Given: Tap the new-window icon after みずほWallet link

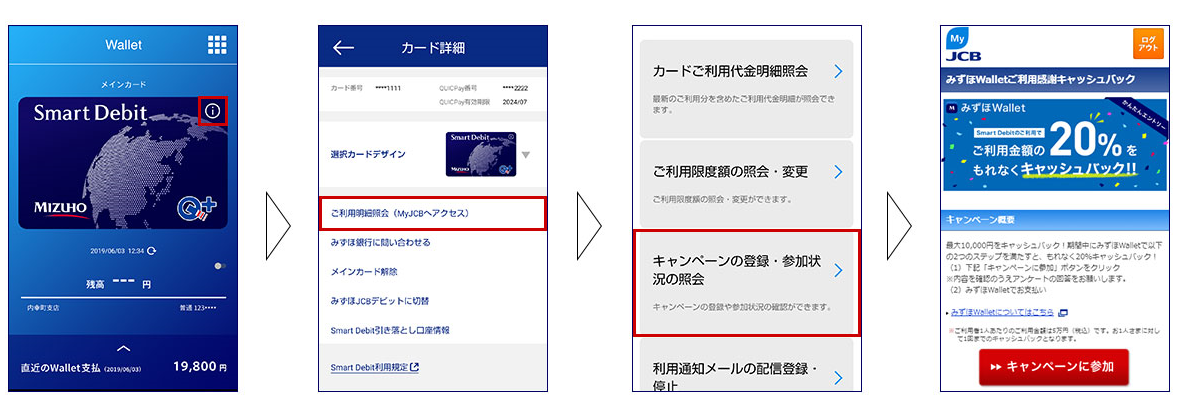Looking at the screenshot, I should coord(1062,312).
